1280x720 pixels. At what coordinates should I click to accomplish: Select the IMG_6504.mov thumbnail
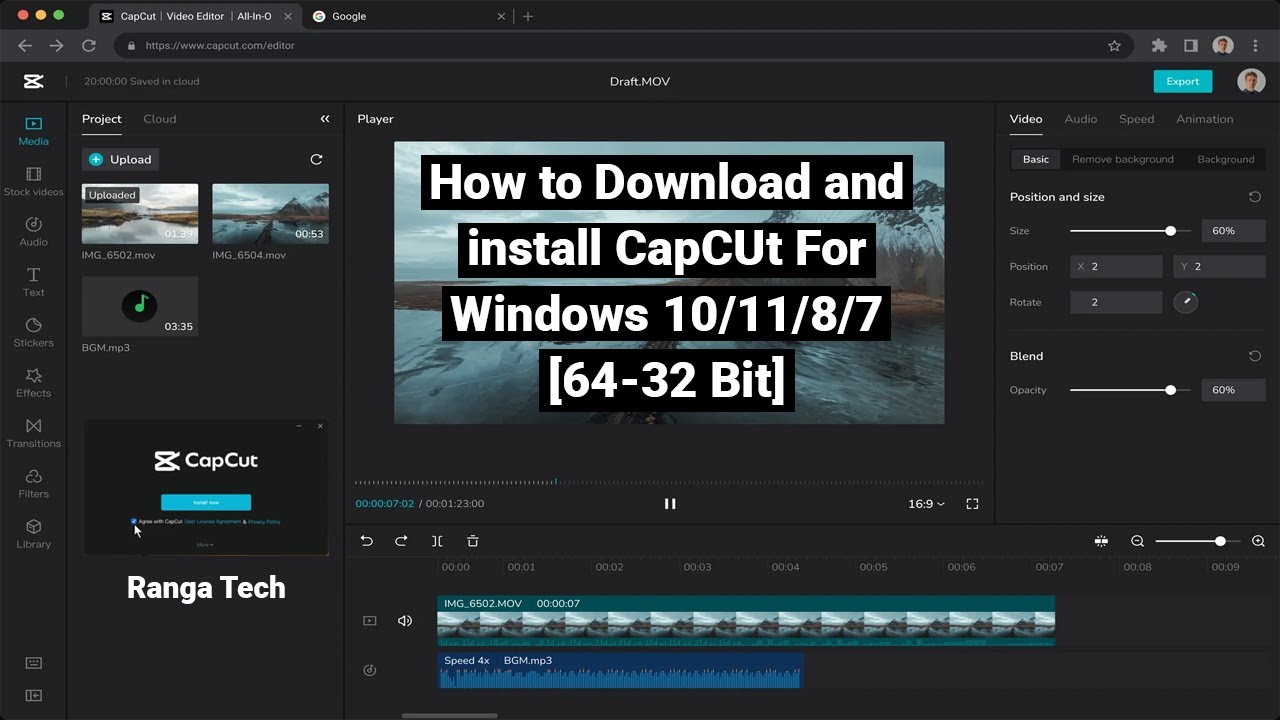pos(270,214)
